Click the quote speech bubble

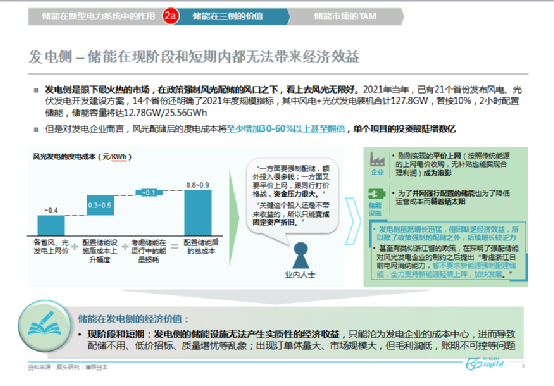(x=291, y=198)
